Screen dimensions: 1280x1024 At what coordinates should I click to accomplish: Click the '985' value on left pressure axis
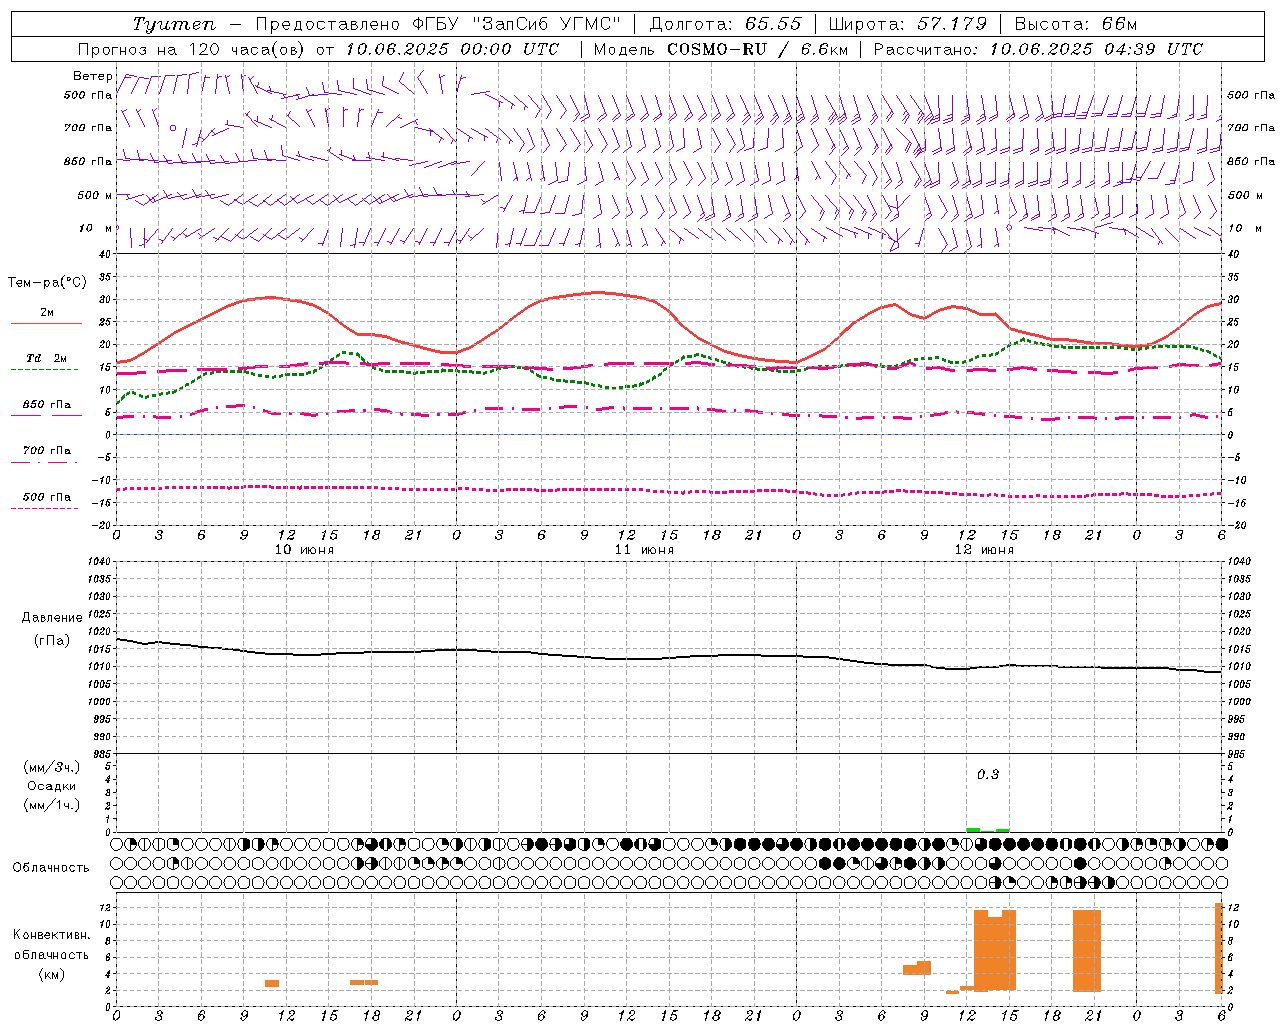pos(104,754)
